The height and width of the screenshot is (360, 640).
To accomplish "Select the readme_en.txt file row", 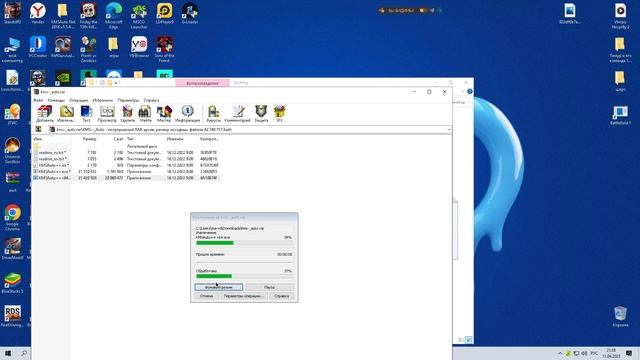I will click(x=127, y=159).
